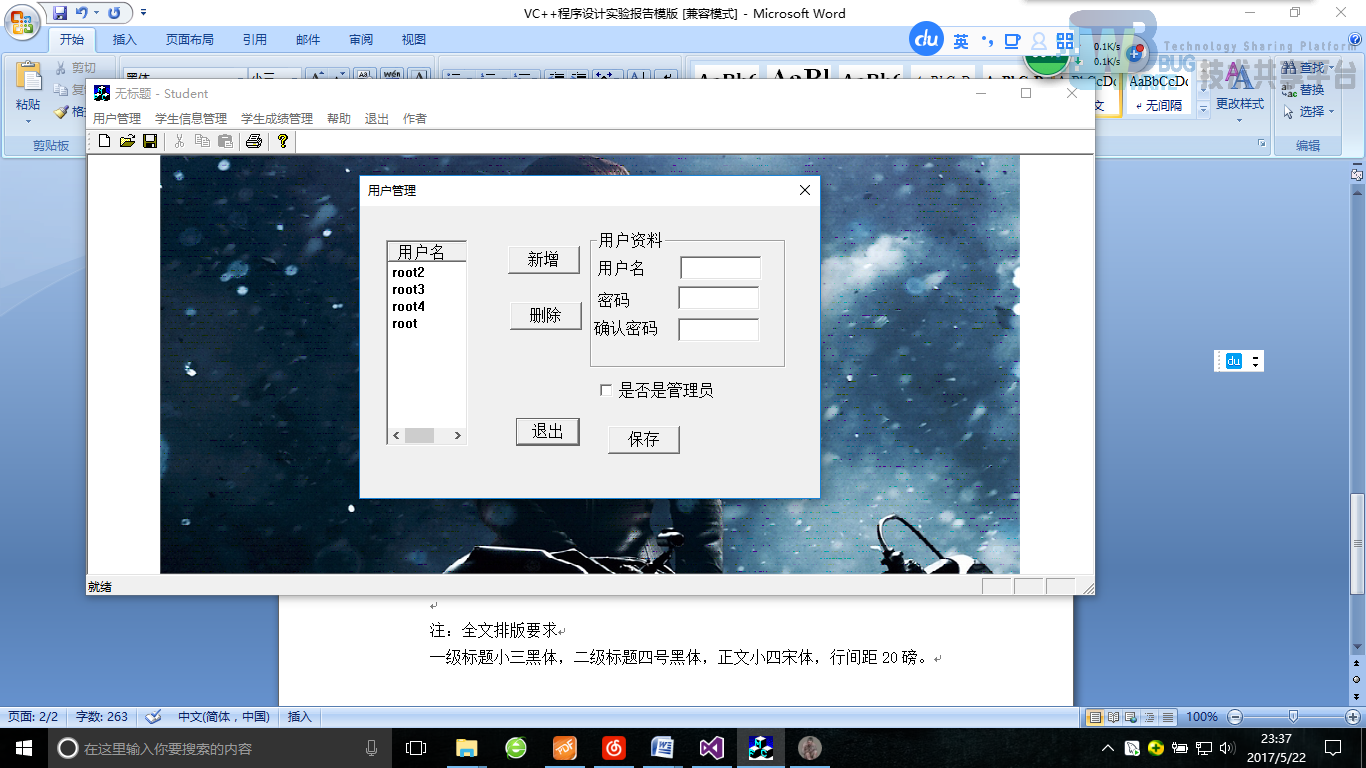Click the 新增 button
The image size is (1366, 768).
point(544,260)
